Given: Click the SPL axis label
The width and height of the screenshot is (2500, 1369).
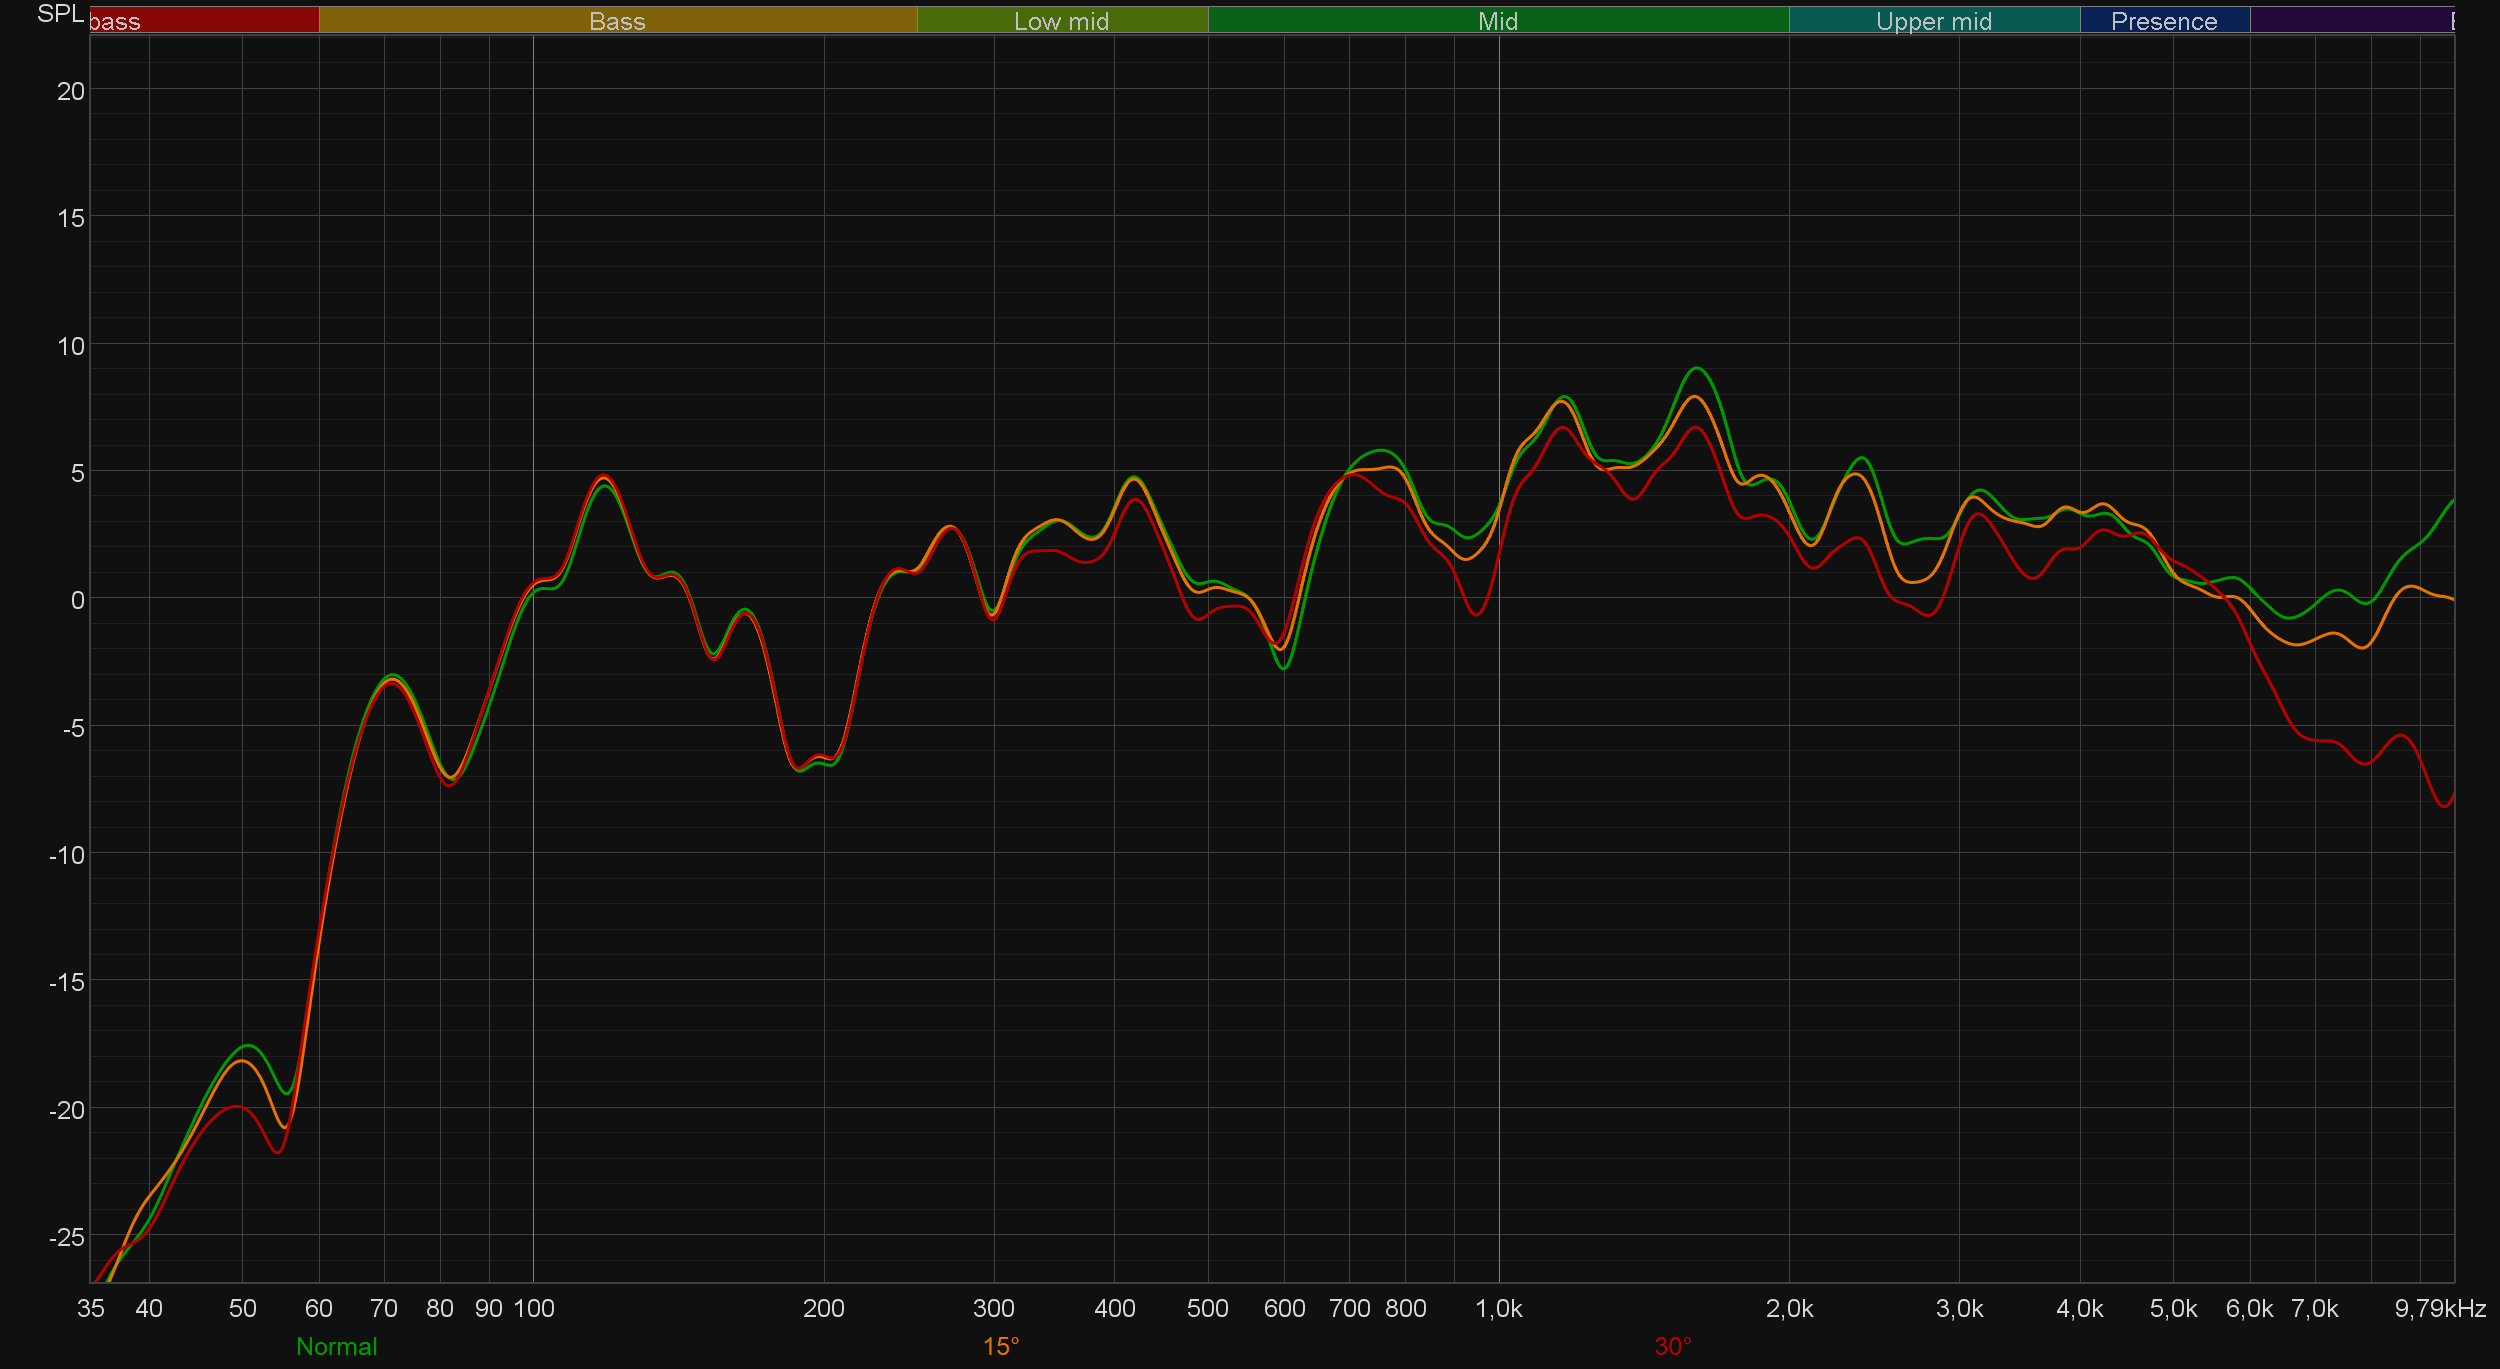Looking at the screenshot, I should point(60,14).
